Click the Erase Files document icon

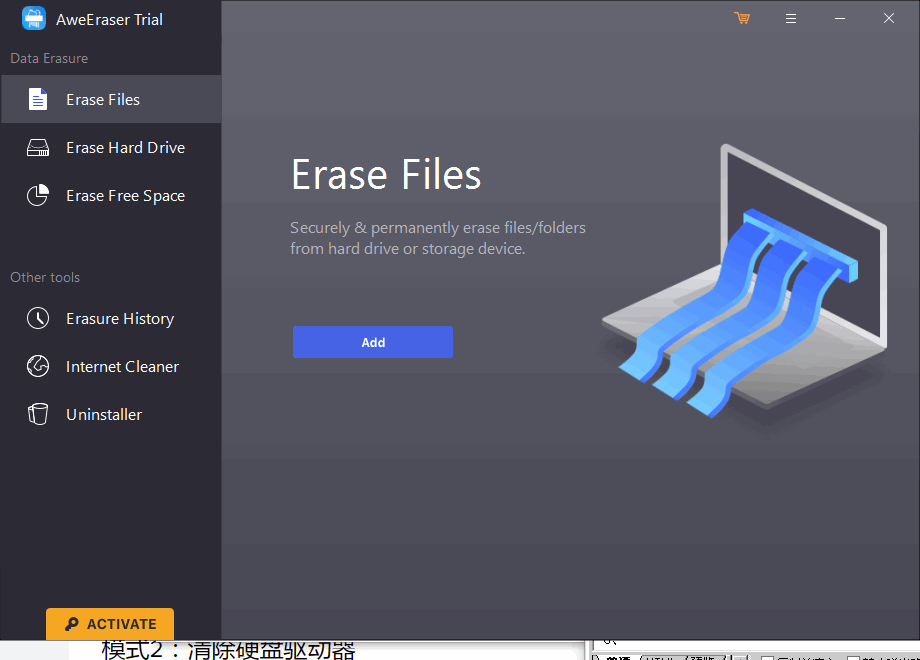[x=38, y=99]
